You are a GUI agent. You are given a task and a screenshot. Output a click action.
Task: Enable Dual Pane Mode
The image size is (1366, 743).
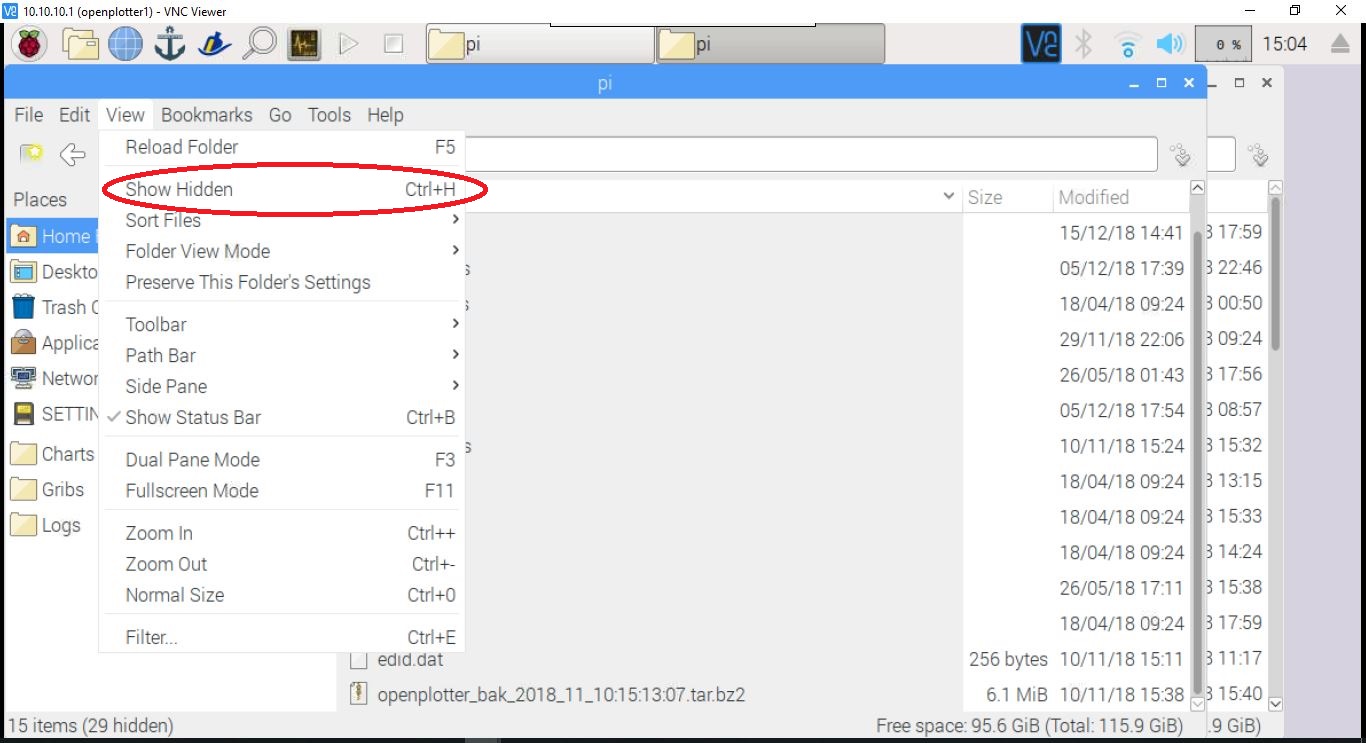[191, 459]
